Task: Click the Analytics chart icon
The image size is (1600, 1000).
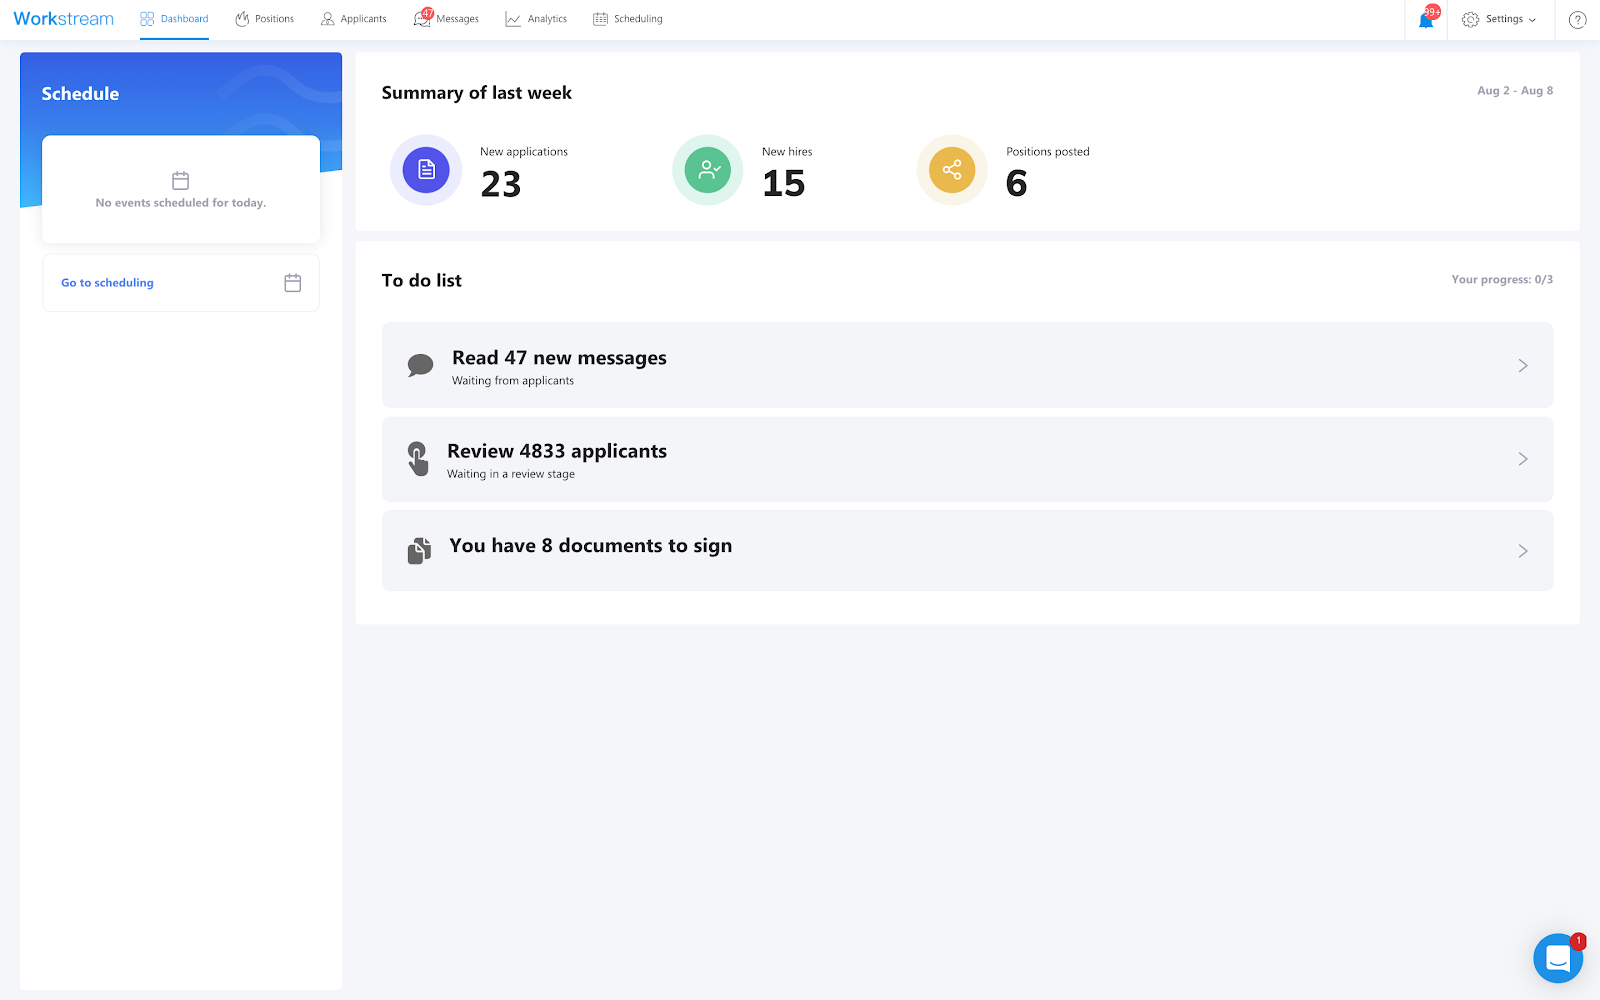Action: point(513,19)
